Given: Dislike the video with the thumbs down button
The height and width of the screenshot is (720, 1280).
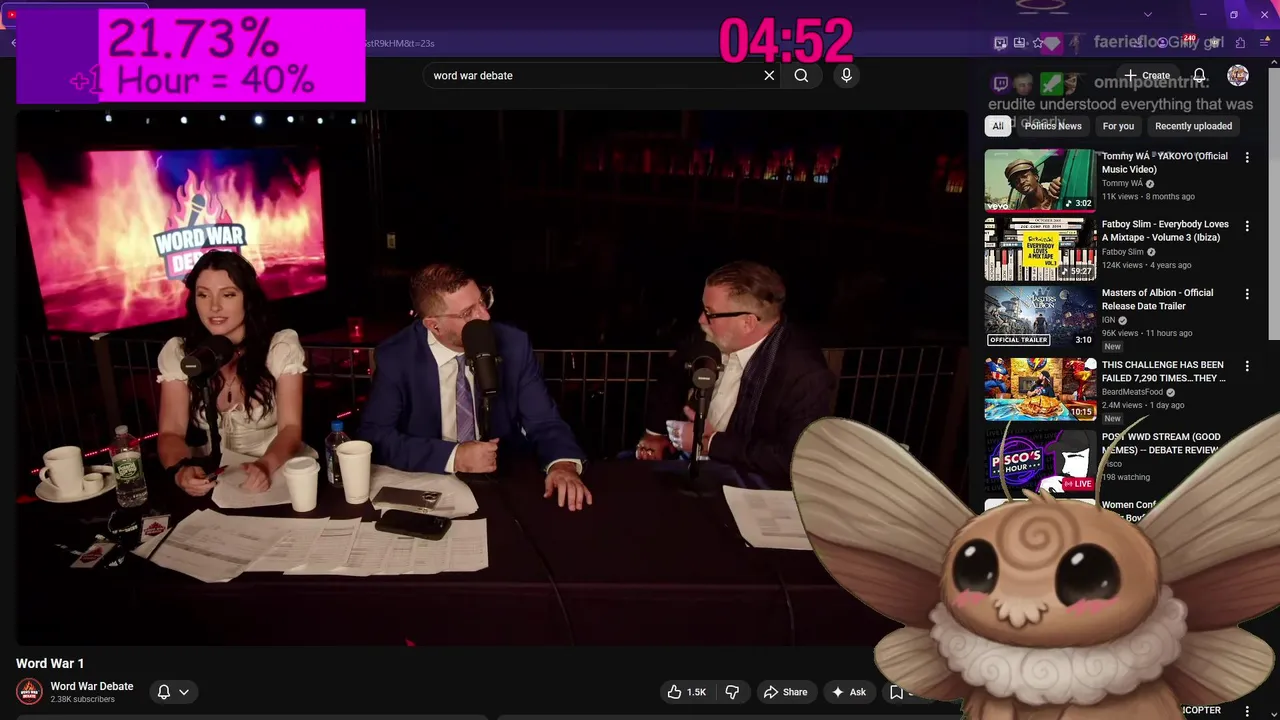Looking at the screenshot, I should pos(732,692).
